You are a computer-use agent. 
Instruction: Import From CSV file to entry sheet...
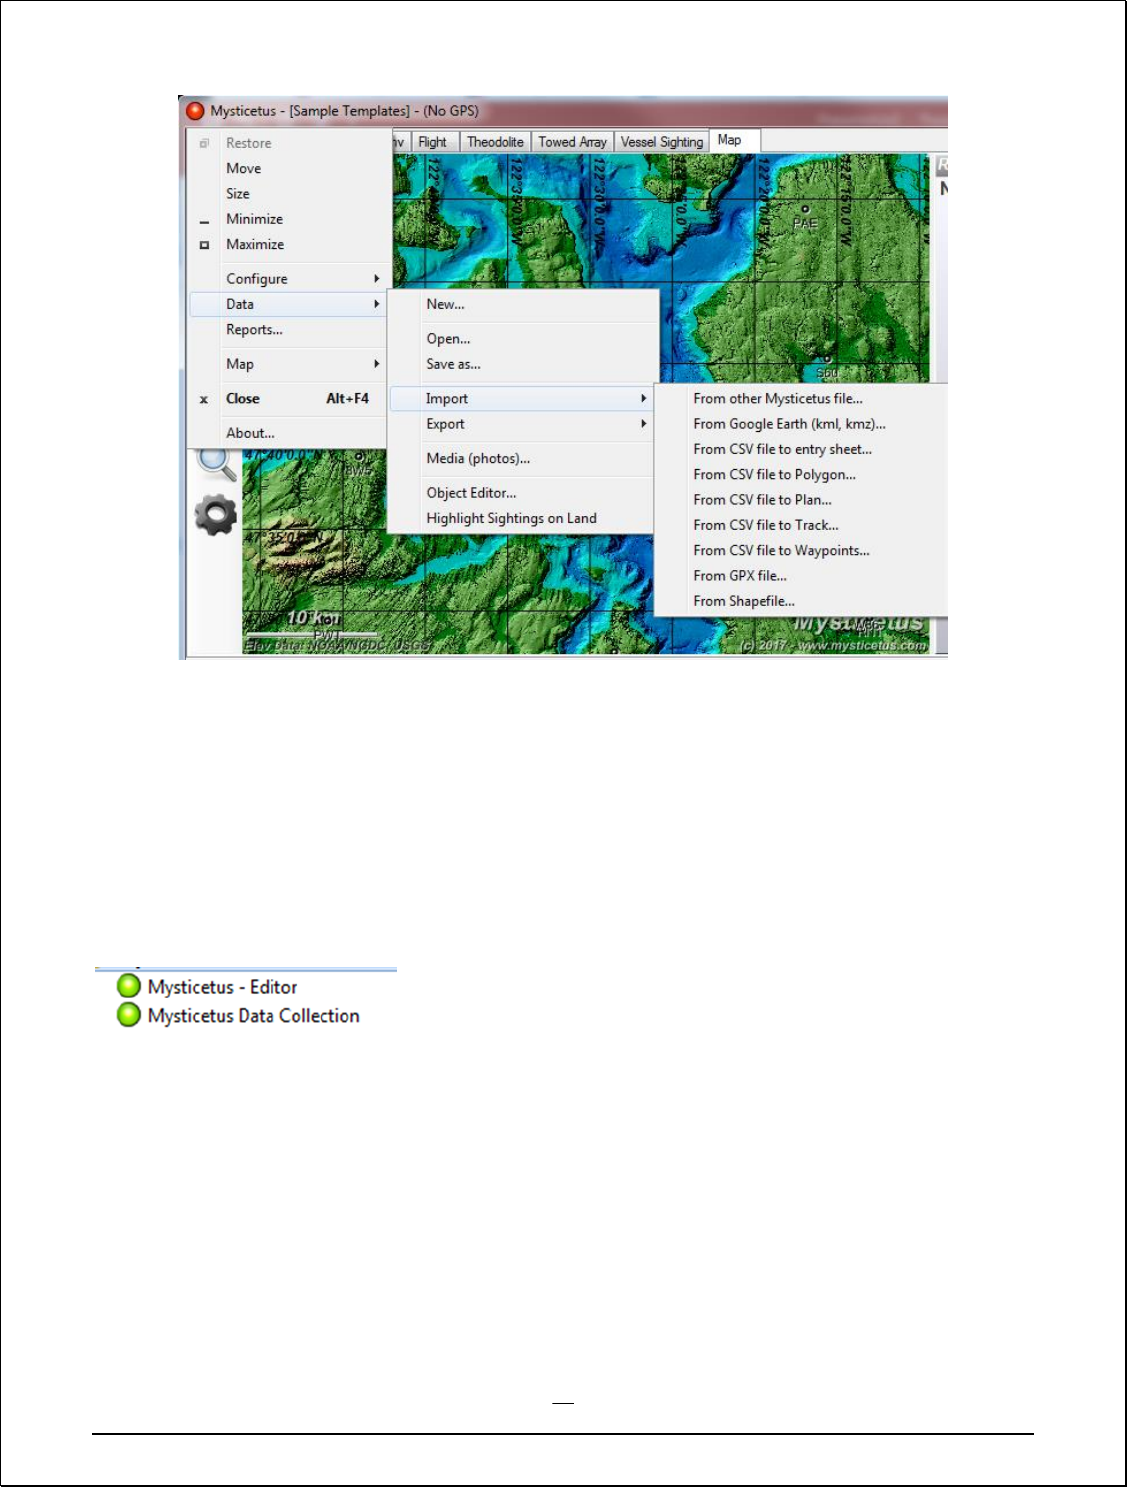click(801, 449)
